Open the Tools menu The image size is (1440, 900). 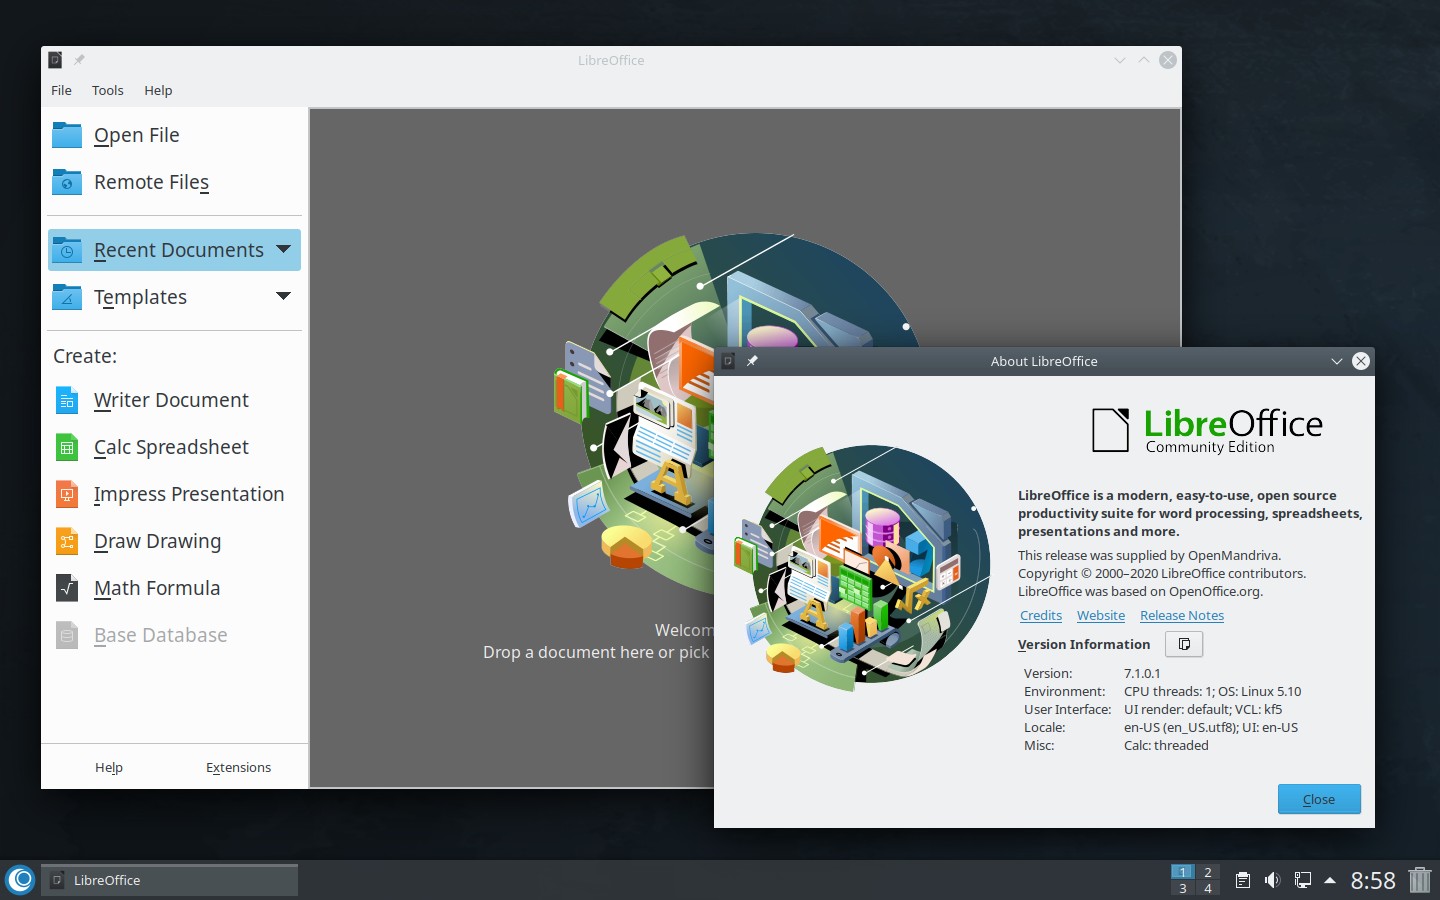coord(107,90)
